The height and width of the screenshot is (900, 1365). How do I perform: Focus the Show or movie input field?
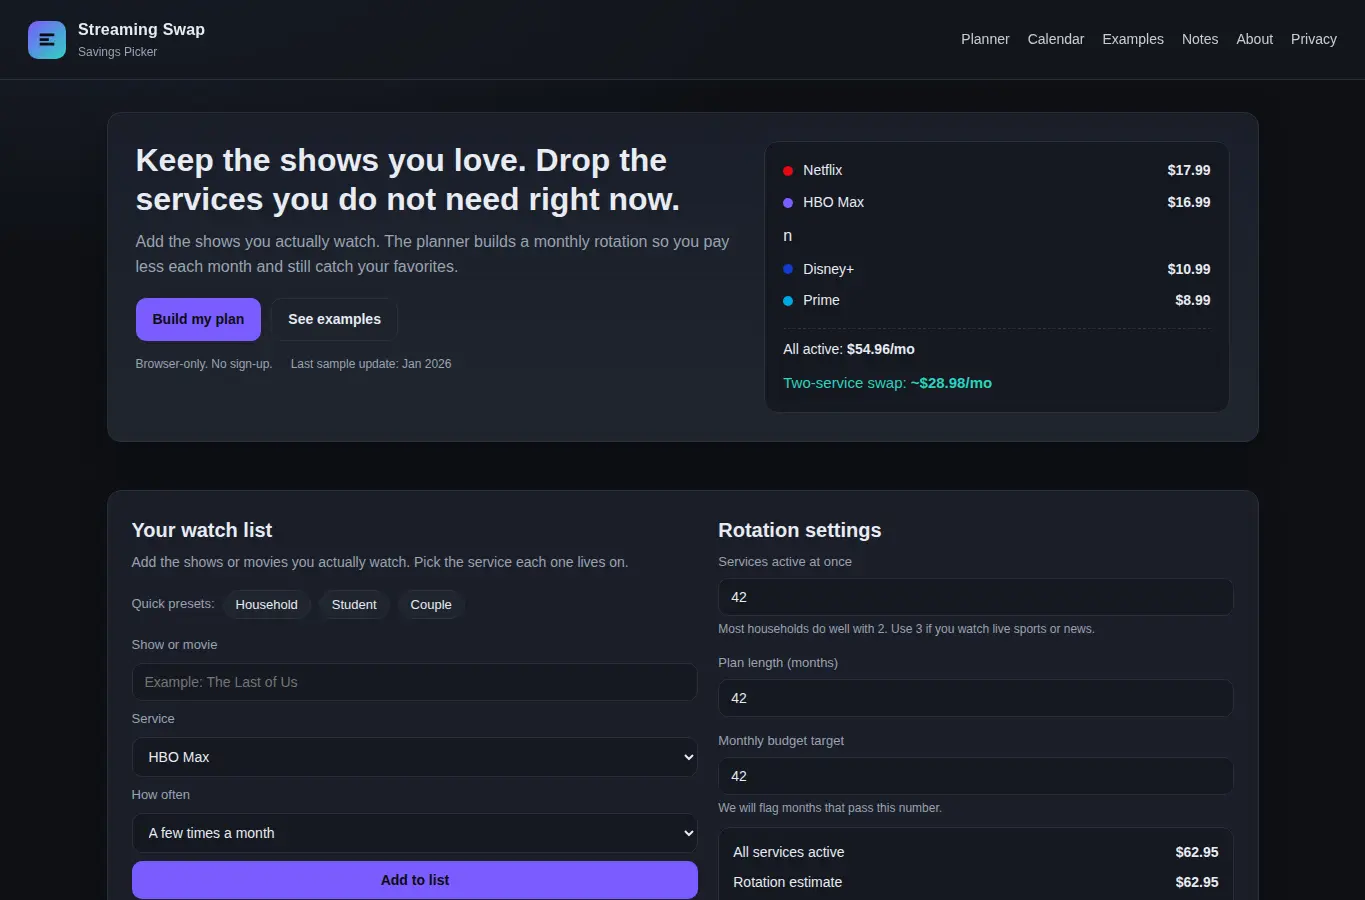(415, 682)
